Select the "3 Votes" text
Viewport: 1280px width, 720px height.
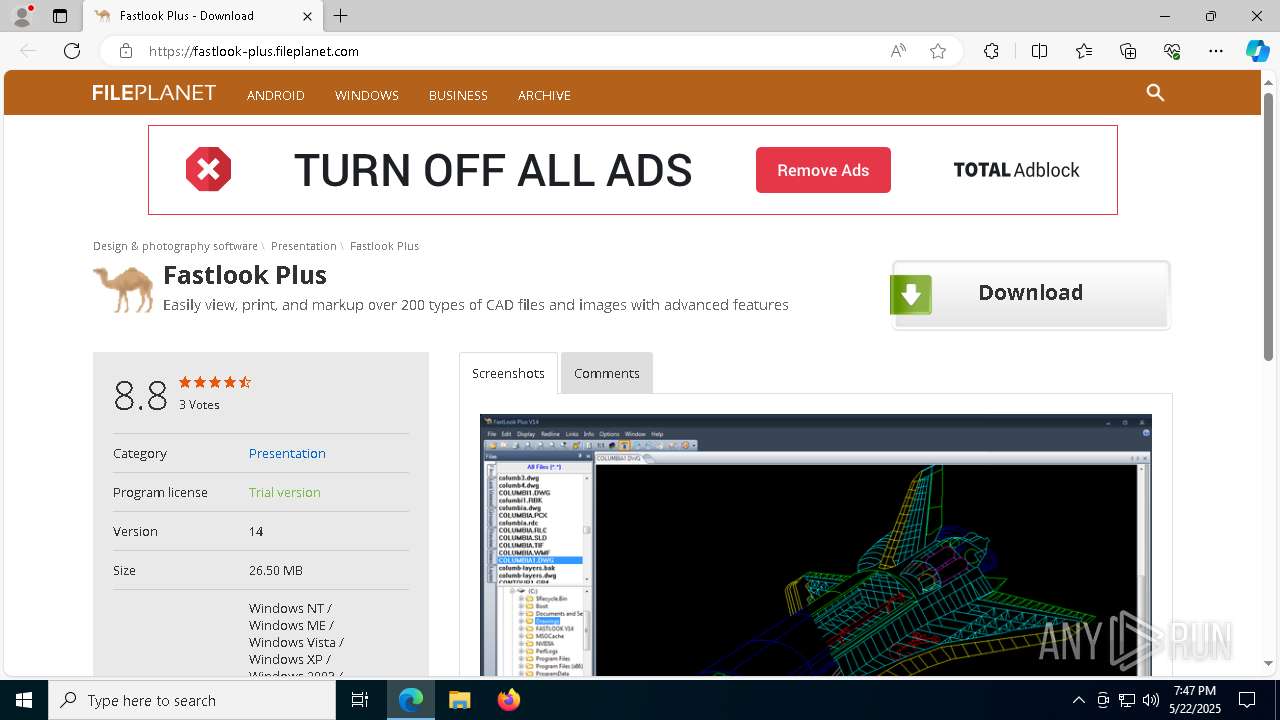199,405
